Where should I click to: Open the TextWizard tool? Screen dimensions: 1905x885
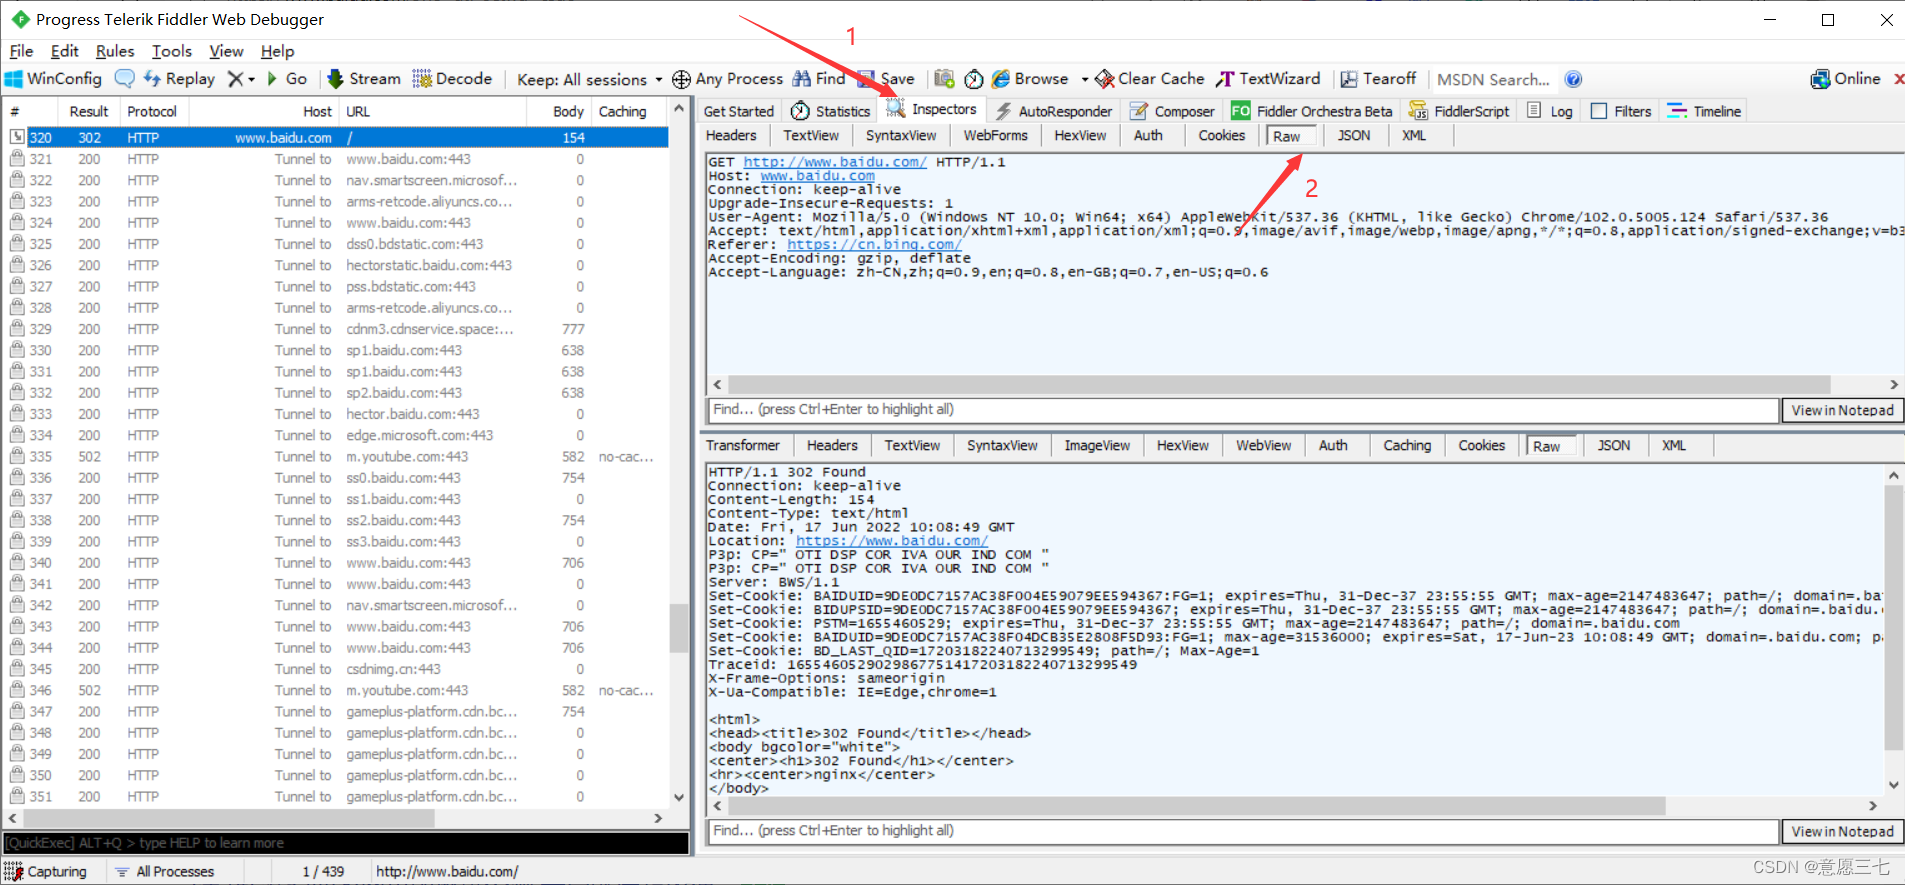[x=1268, y=79]
